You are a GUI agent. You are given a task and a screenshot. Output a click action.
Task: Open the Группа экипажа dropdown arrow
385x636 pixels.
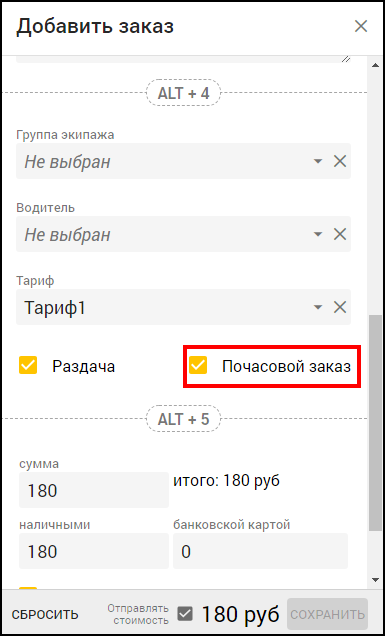318,162
